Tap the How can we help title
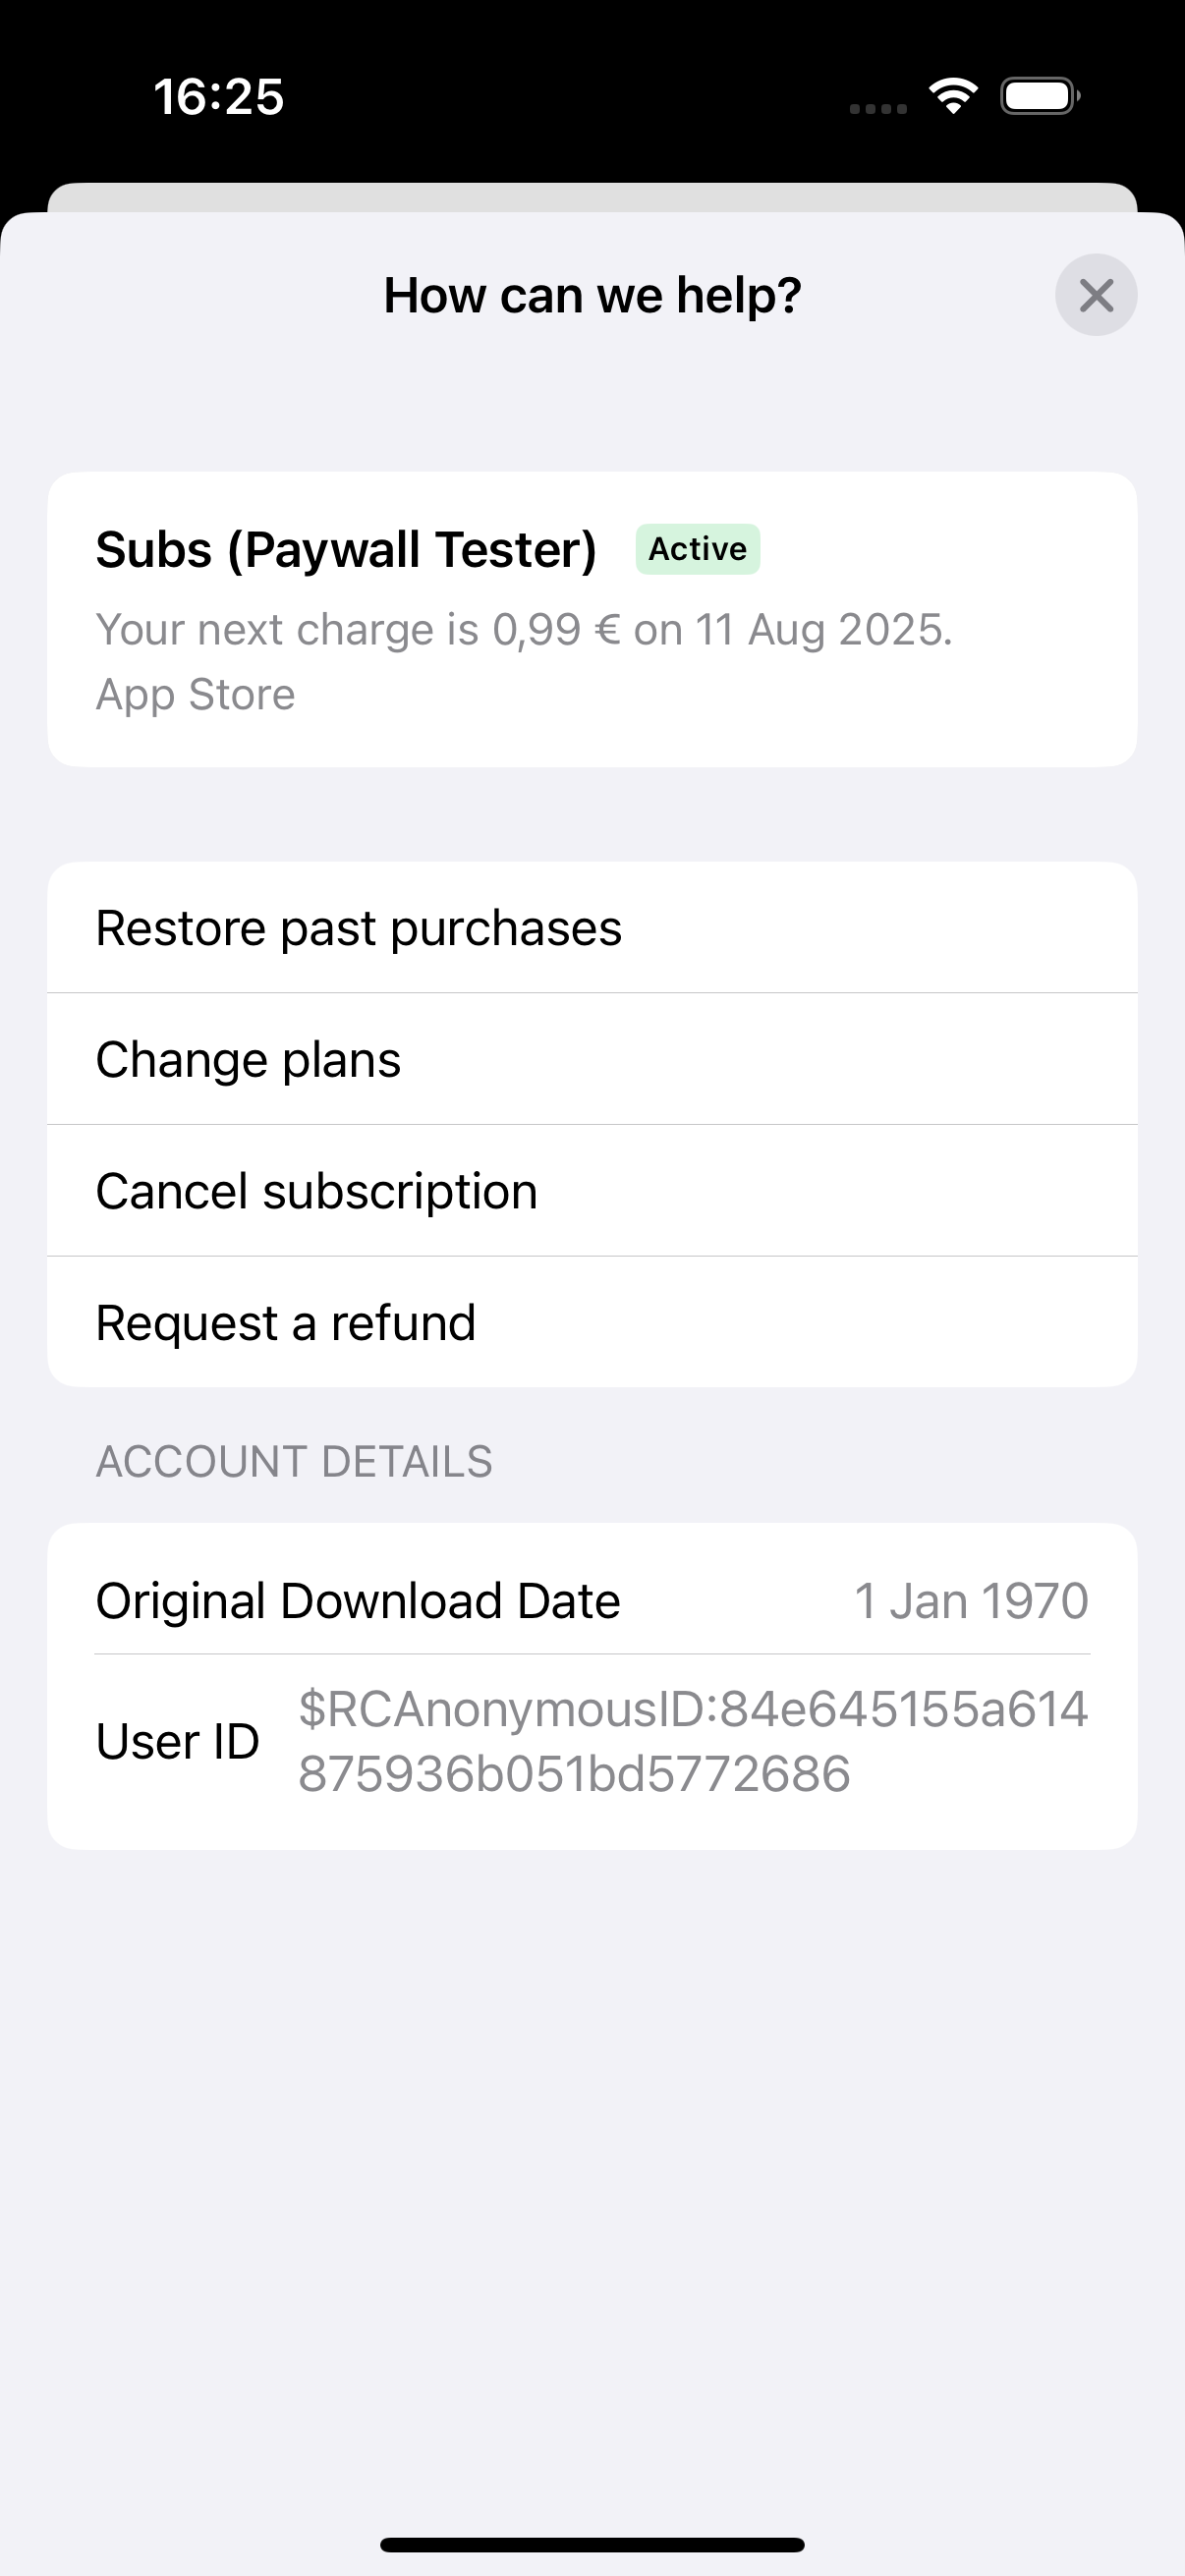This screenshot has height=2576, width=1185. 592,294
